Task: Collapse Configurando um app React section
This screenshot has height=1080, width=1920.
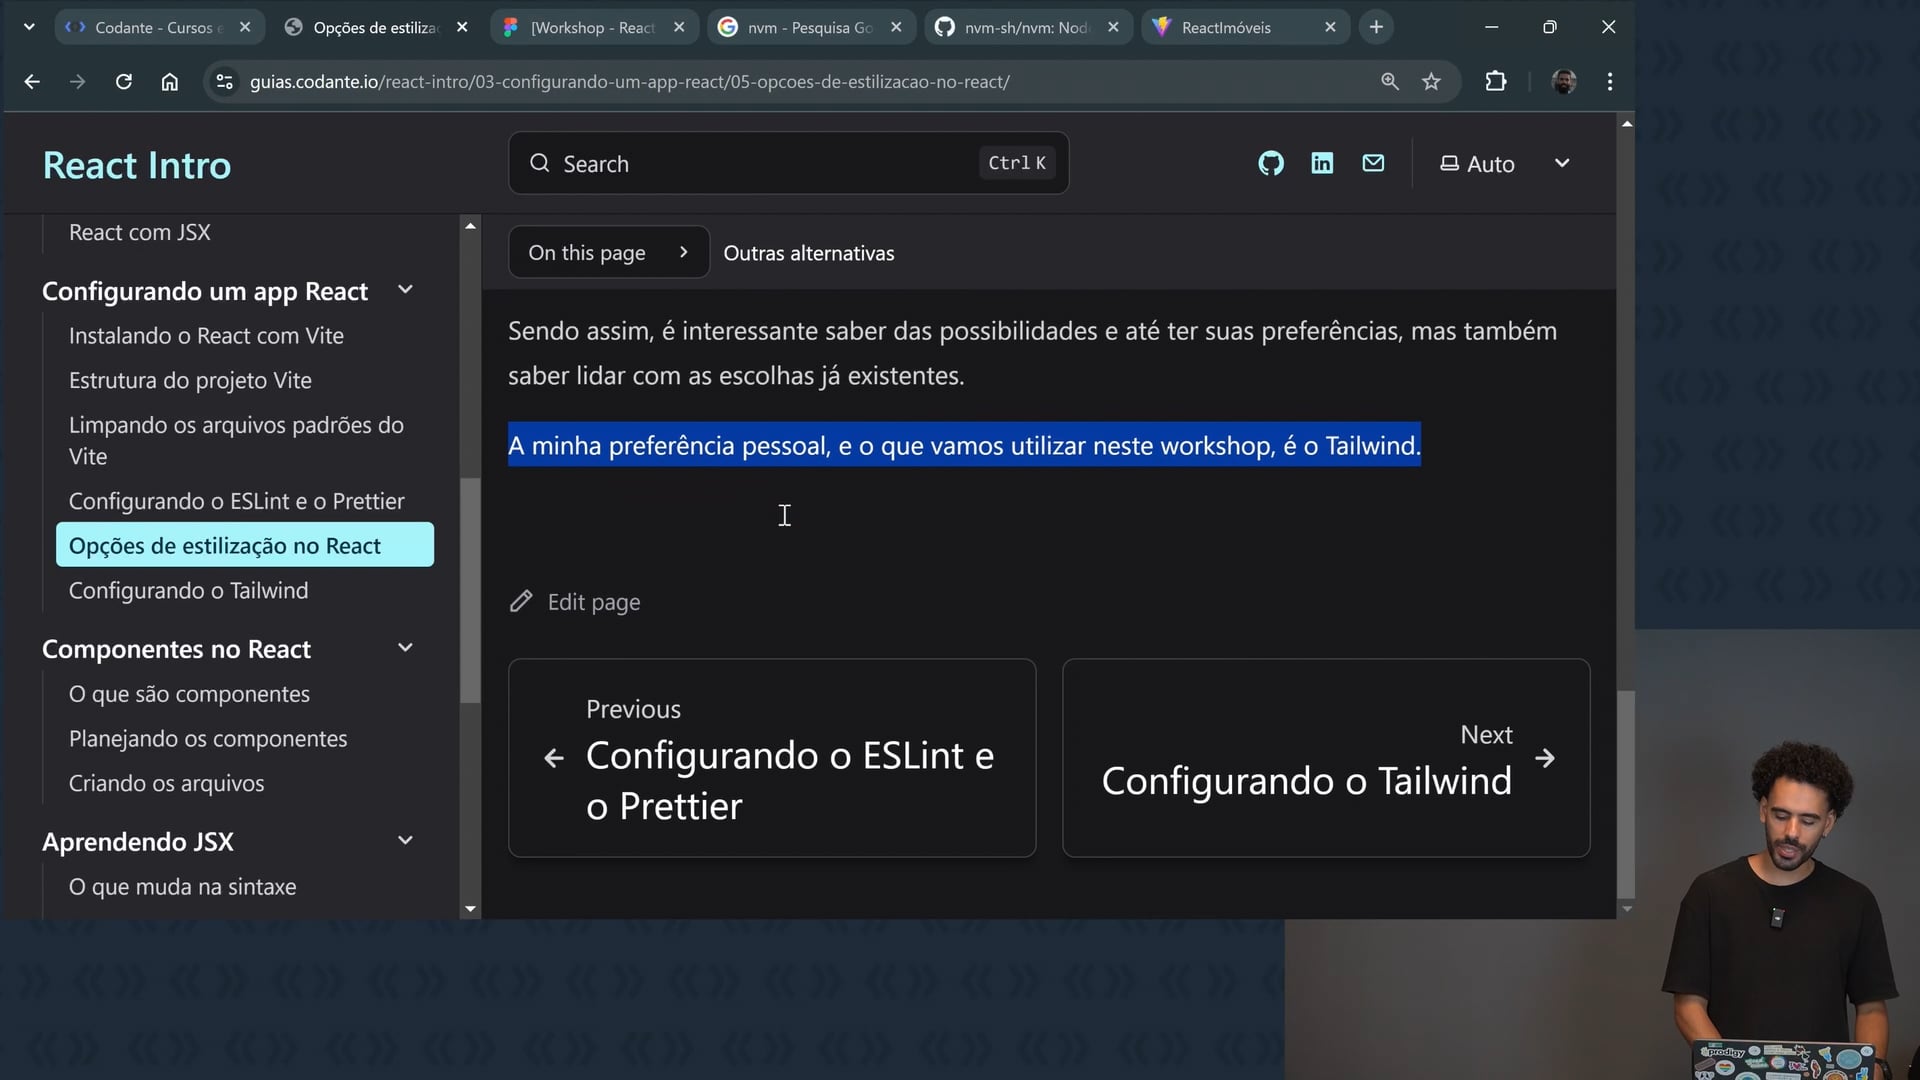Action: pyautogui.click(x=405, y=290)
